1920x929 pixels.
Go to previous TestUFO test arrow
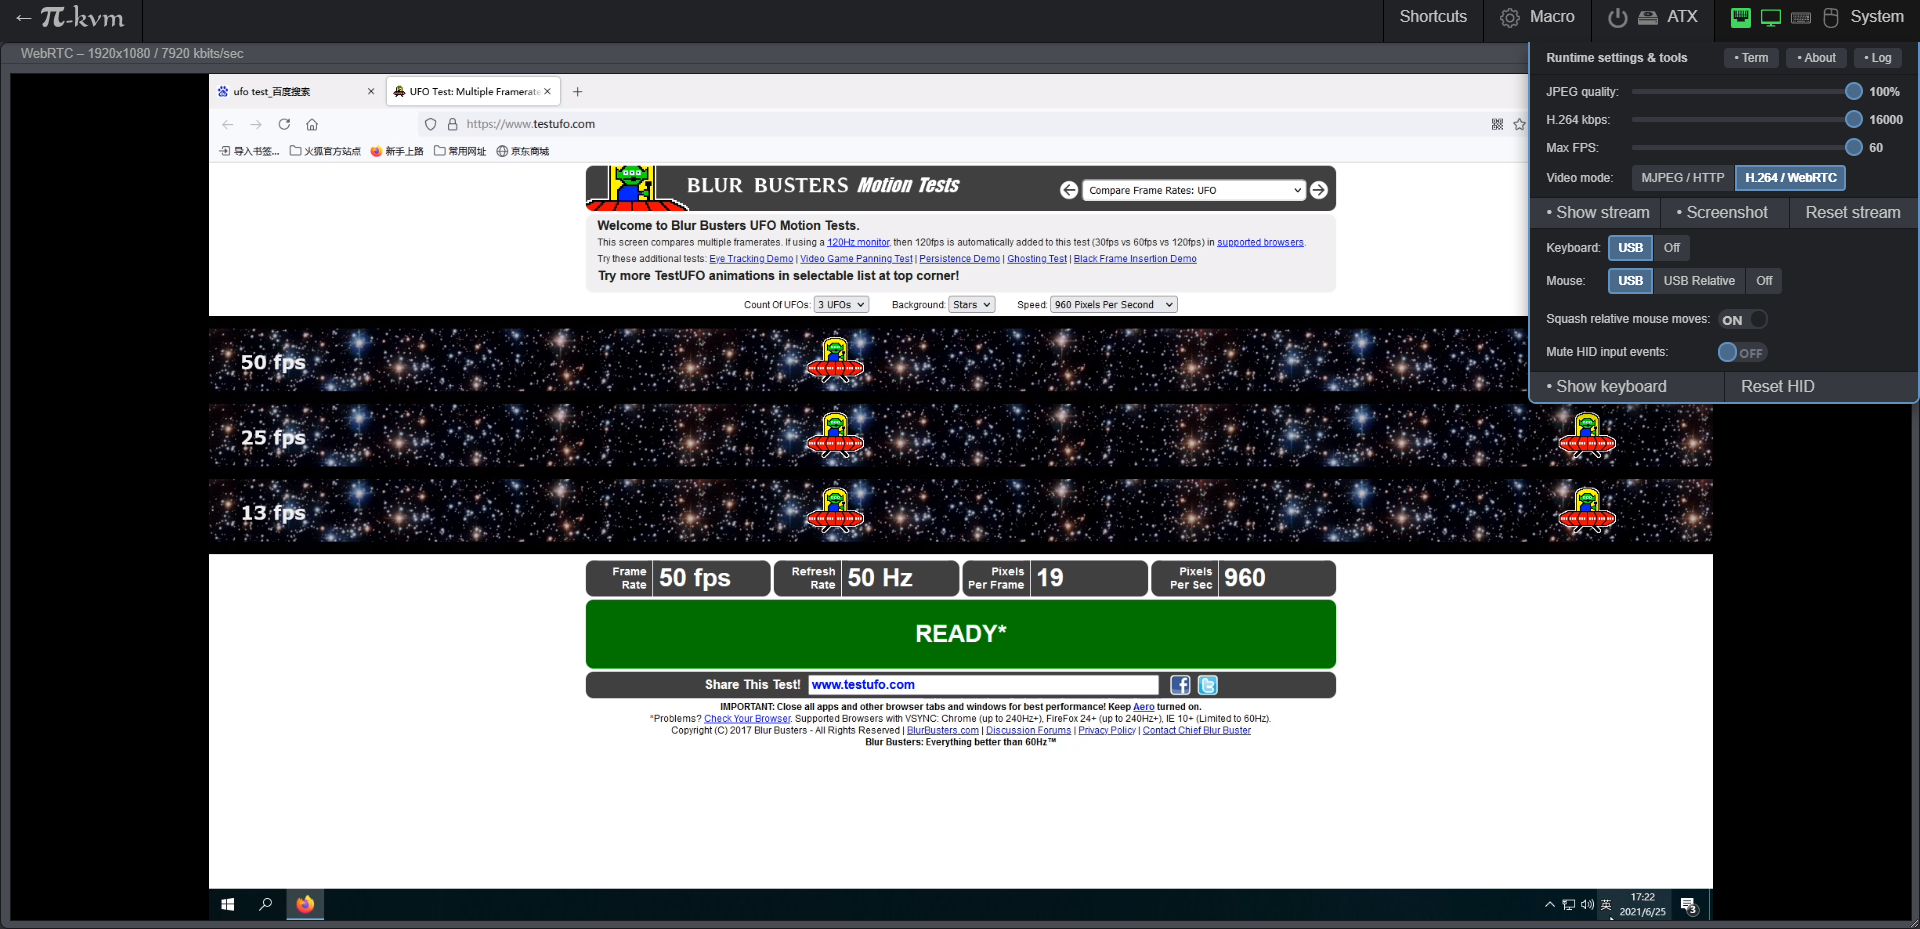(x=1069, y=190)
